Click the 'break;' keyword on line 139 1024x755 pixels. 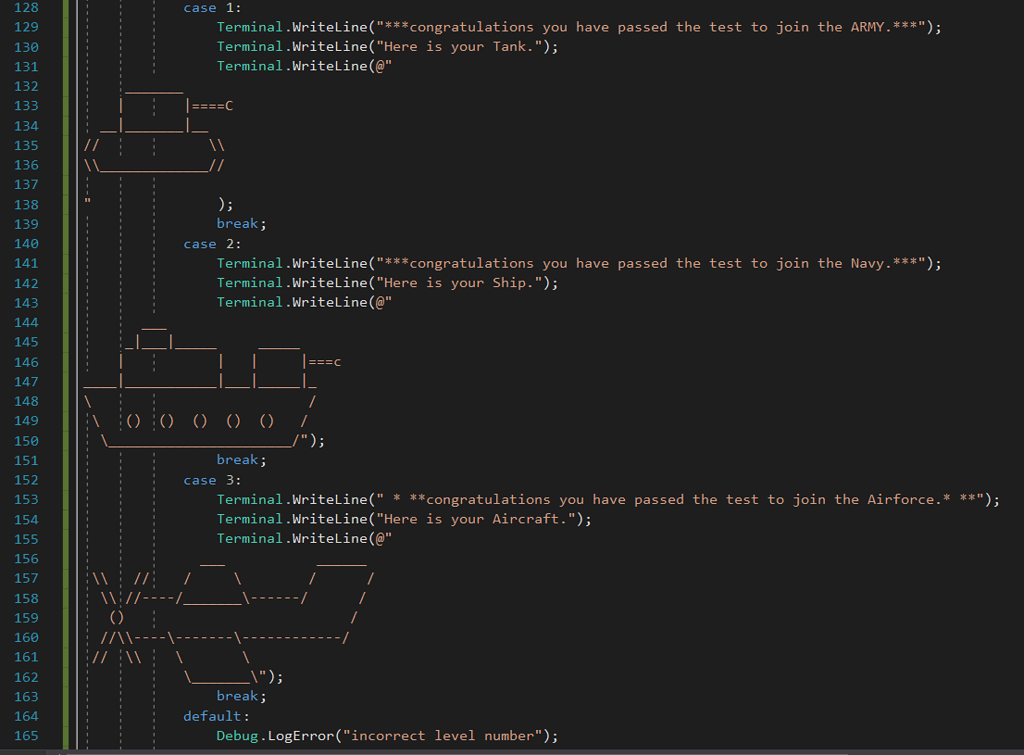(238, 223)
